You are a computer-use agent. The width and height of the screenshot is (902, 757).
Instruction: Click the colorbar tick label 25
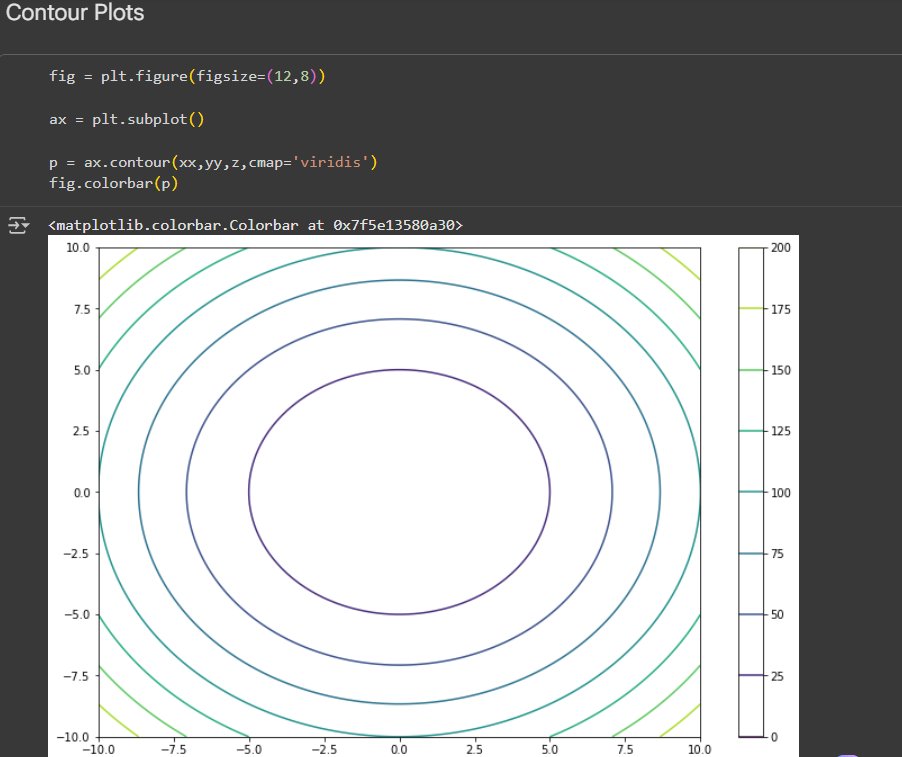777,676
